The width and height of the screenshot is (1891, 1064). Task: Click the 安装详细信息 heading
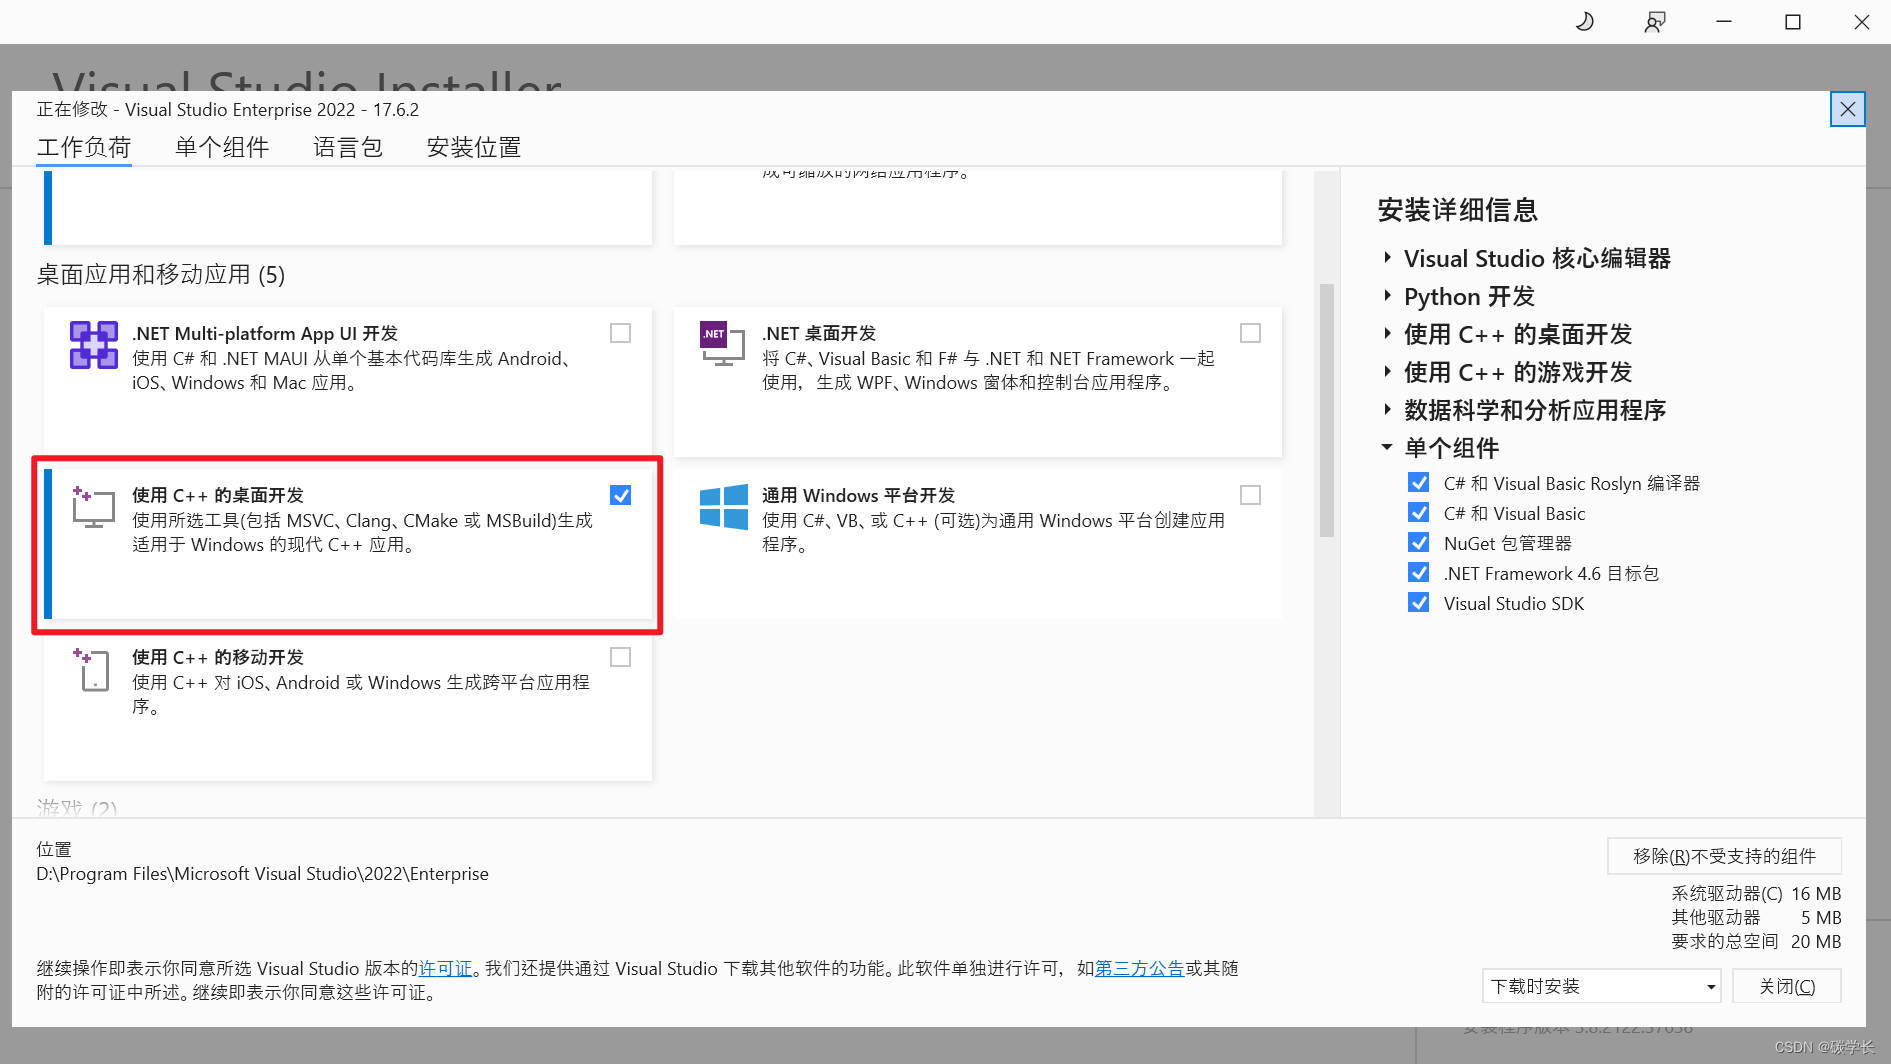tap(1458, 210)
